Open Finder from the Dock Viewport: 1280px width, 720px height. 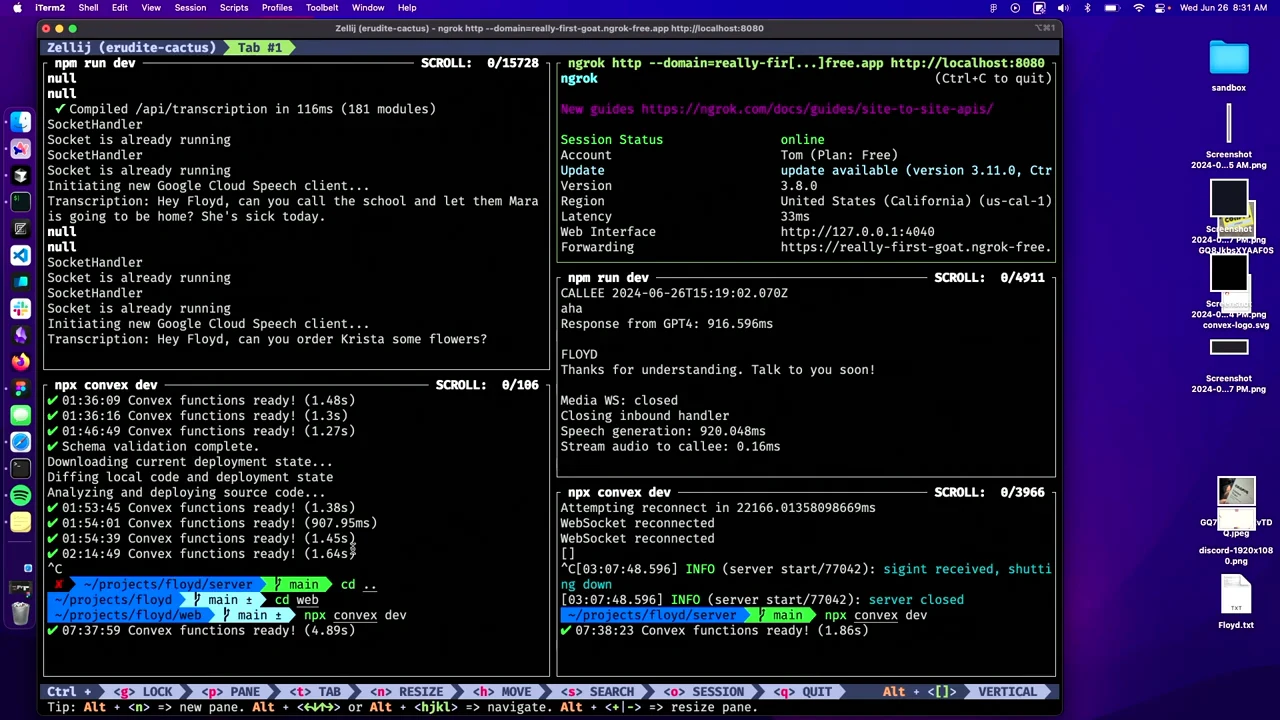tap(20, 122)
